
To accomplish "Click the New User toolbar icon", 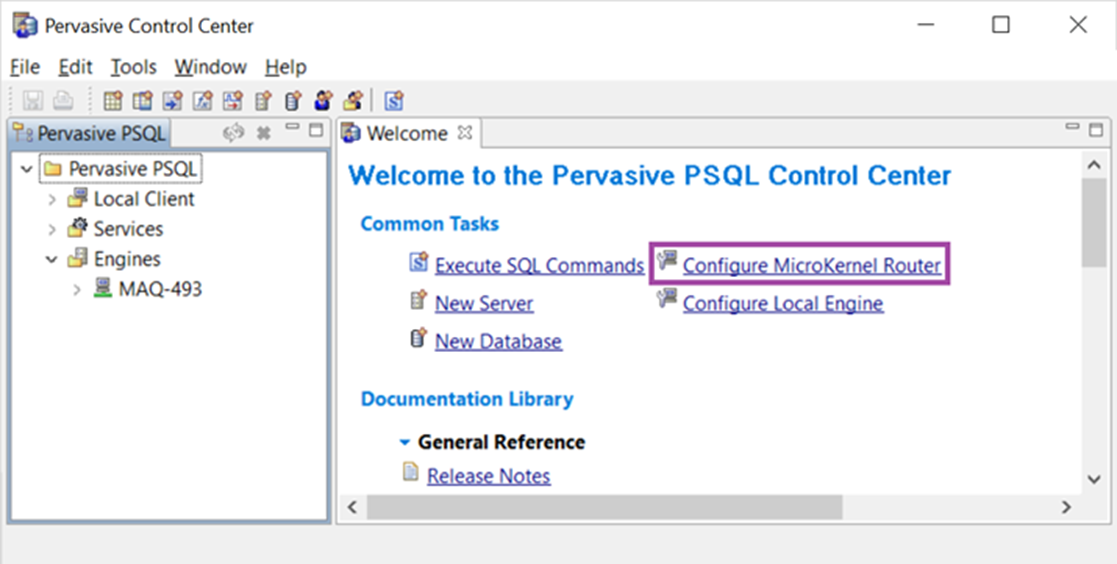I will point(323,100).
